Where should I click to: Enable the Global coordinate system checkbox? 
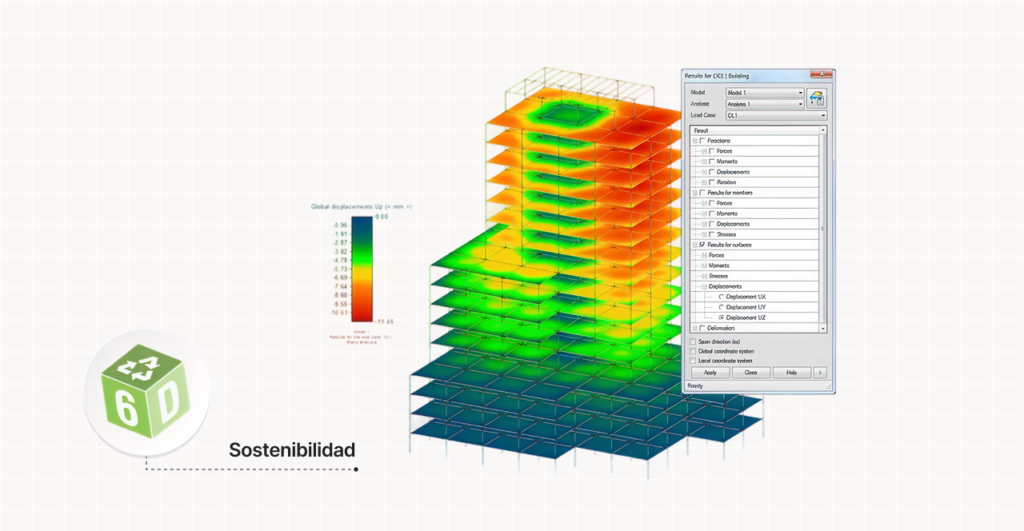693,351
